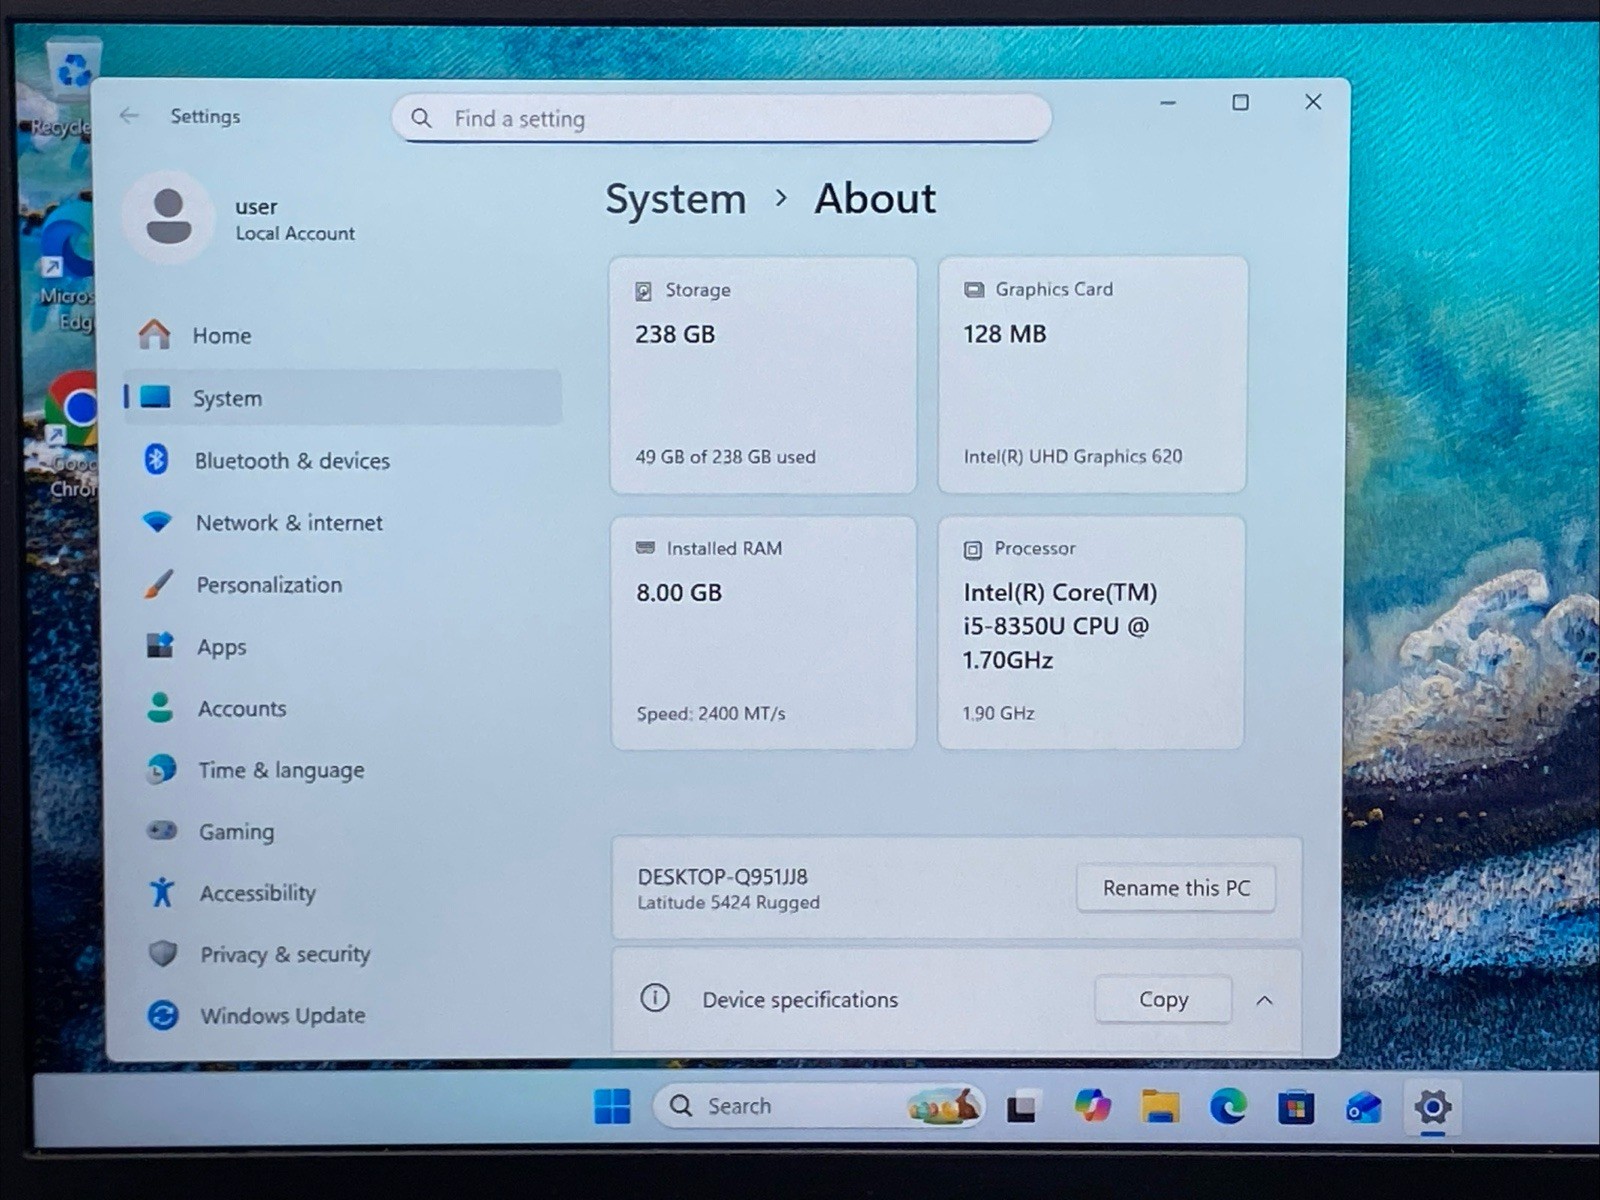This screenshot has height=1200, width=1600.
Task: Open the Home settings page
Action: [x=344, y=335]
